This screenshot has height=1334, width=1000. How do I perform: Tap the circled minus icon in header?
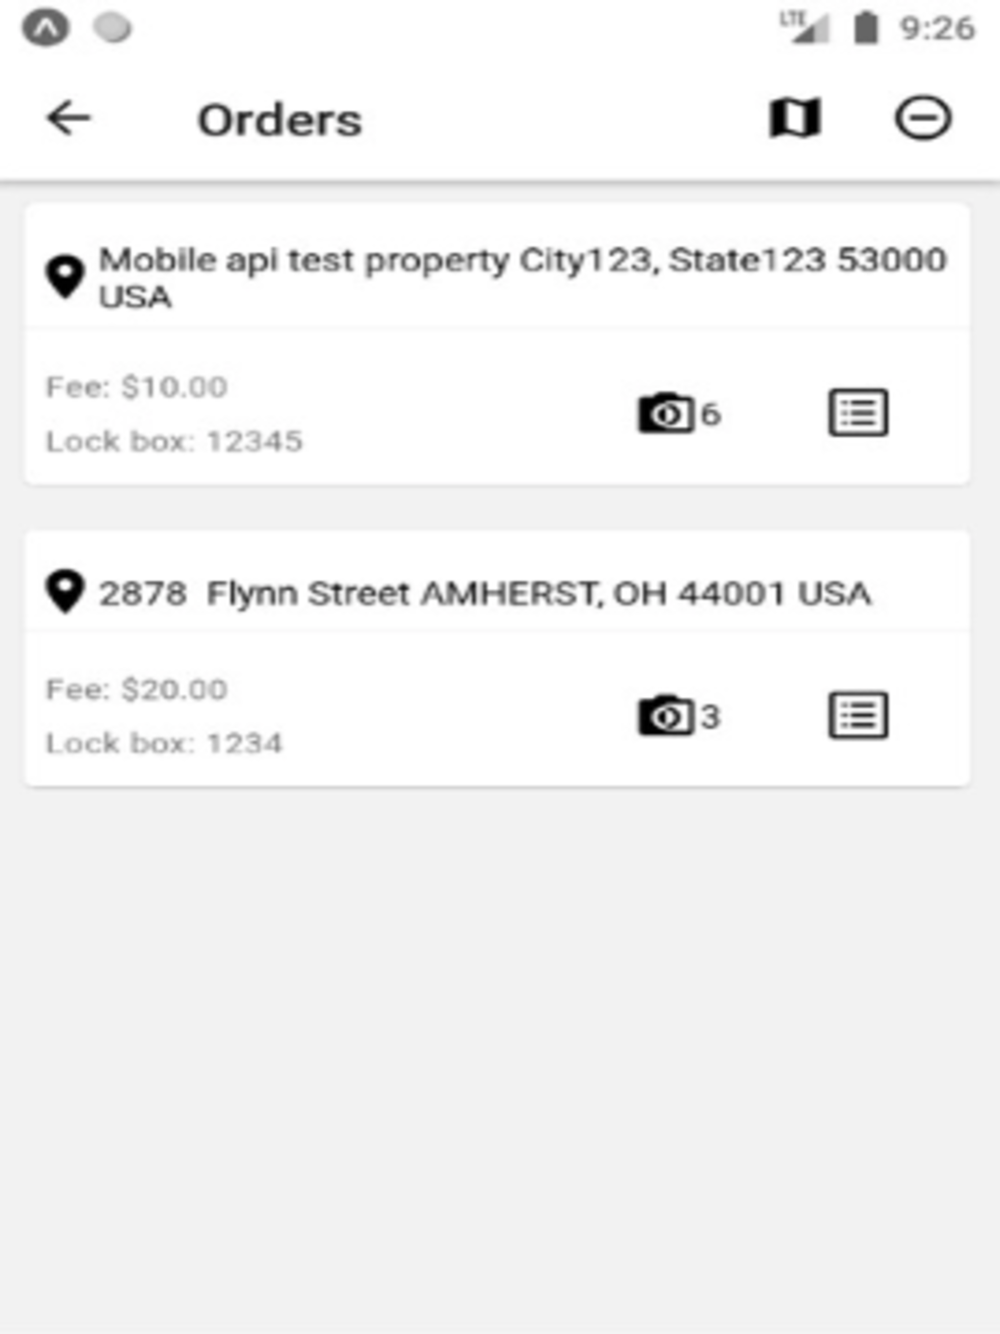pos(922,118)
